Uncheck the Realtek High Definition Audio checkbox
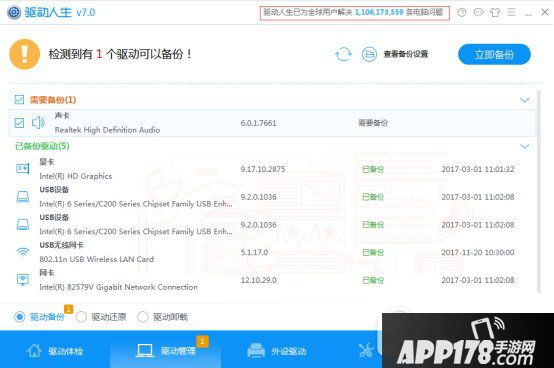Viewport: 554px width, 368px height. tap(19, 123)
